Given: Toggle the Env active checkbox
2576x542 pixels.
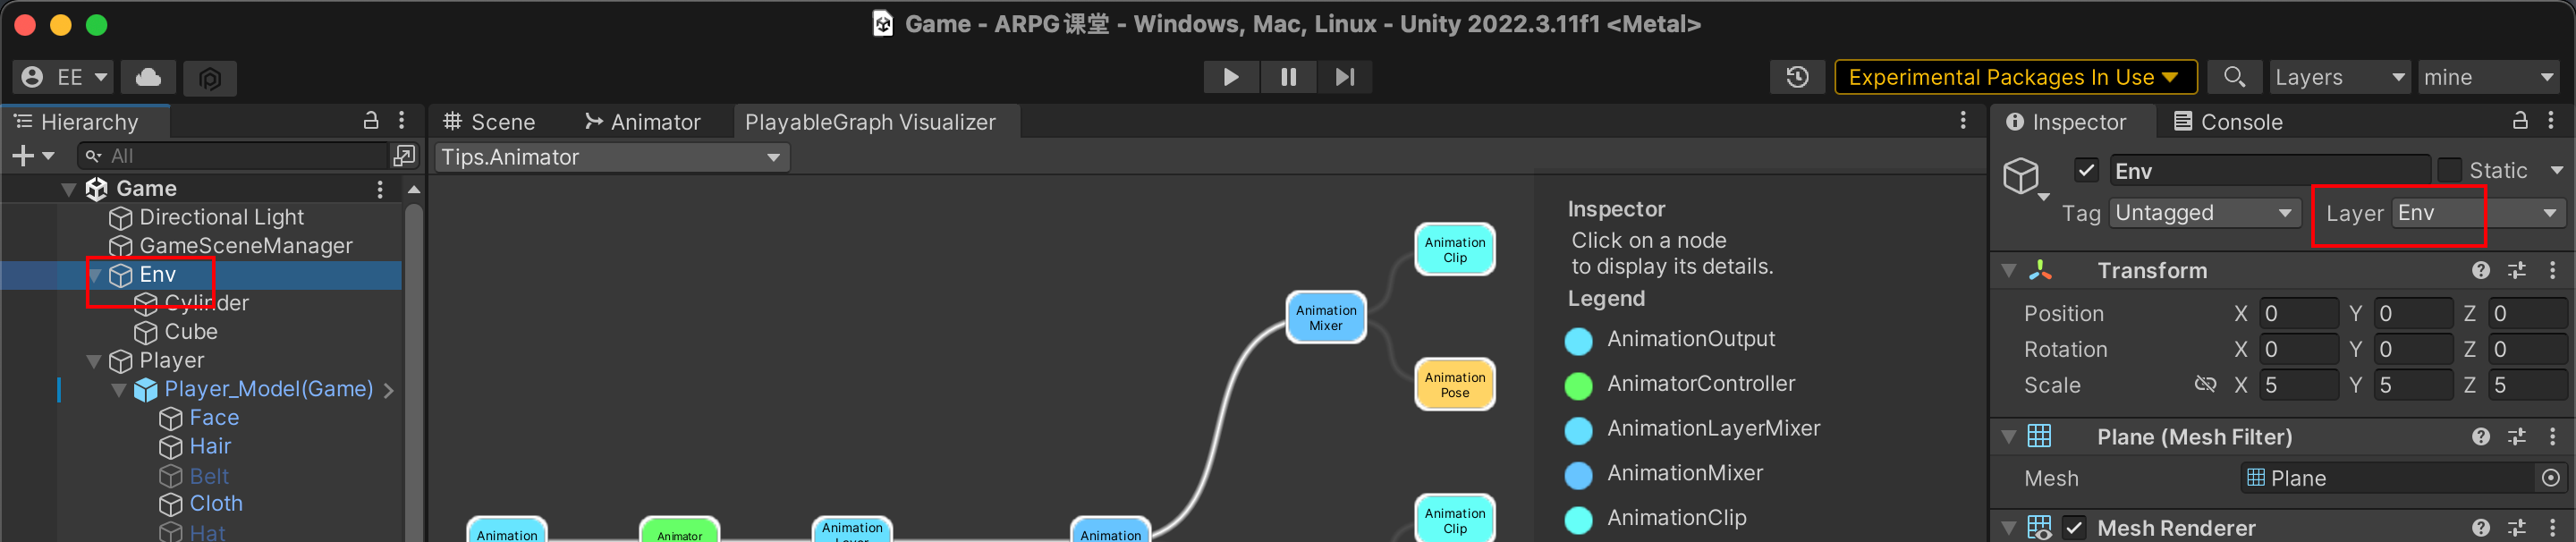Looking at the screenshot, I should [x=2086, y=171].
